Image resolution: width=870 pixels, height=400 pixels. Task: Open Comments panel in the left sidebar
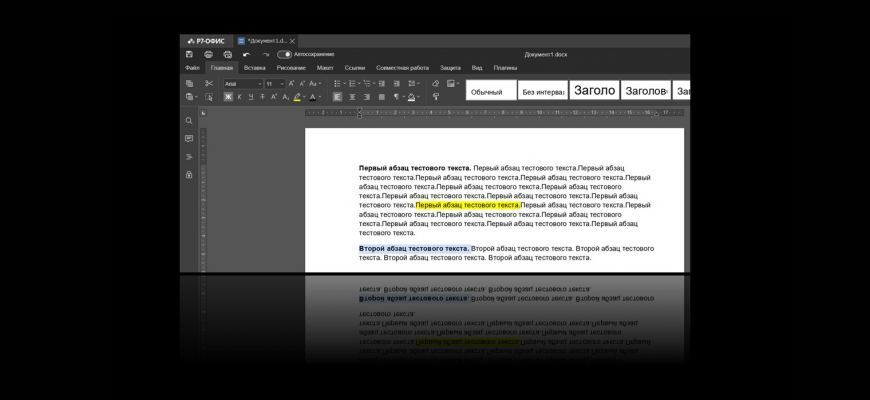click(189, 139)
